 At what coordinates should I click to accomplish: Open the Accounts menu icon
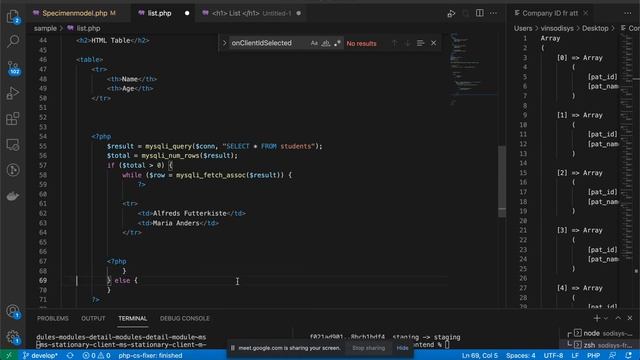pos(13,312)
